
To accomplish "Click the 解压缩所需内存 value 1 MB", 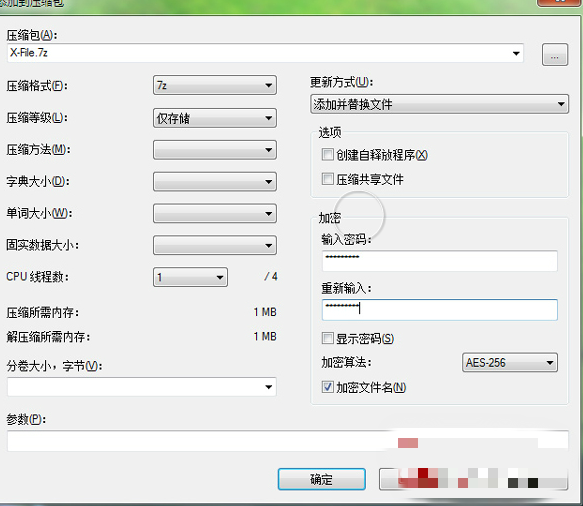I will coord(265,336).
